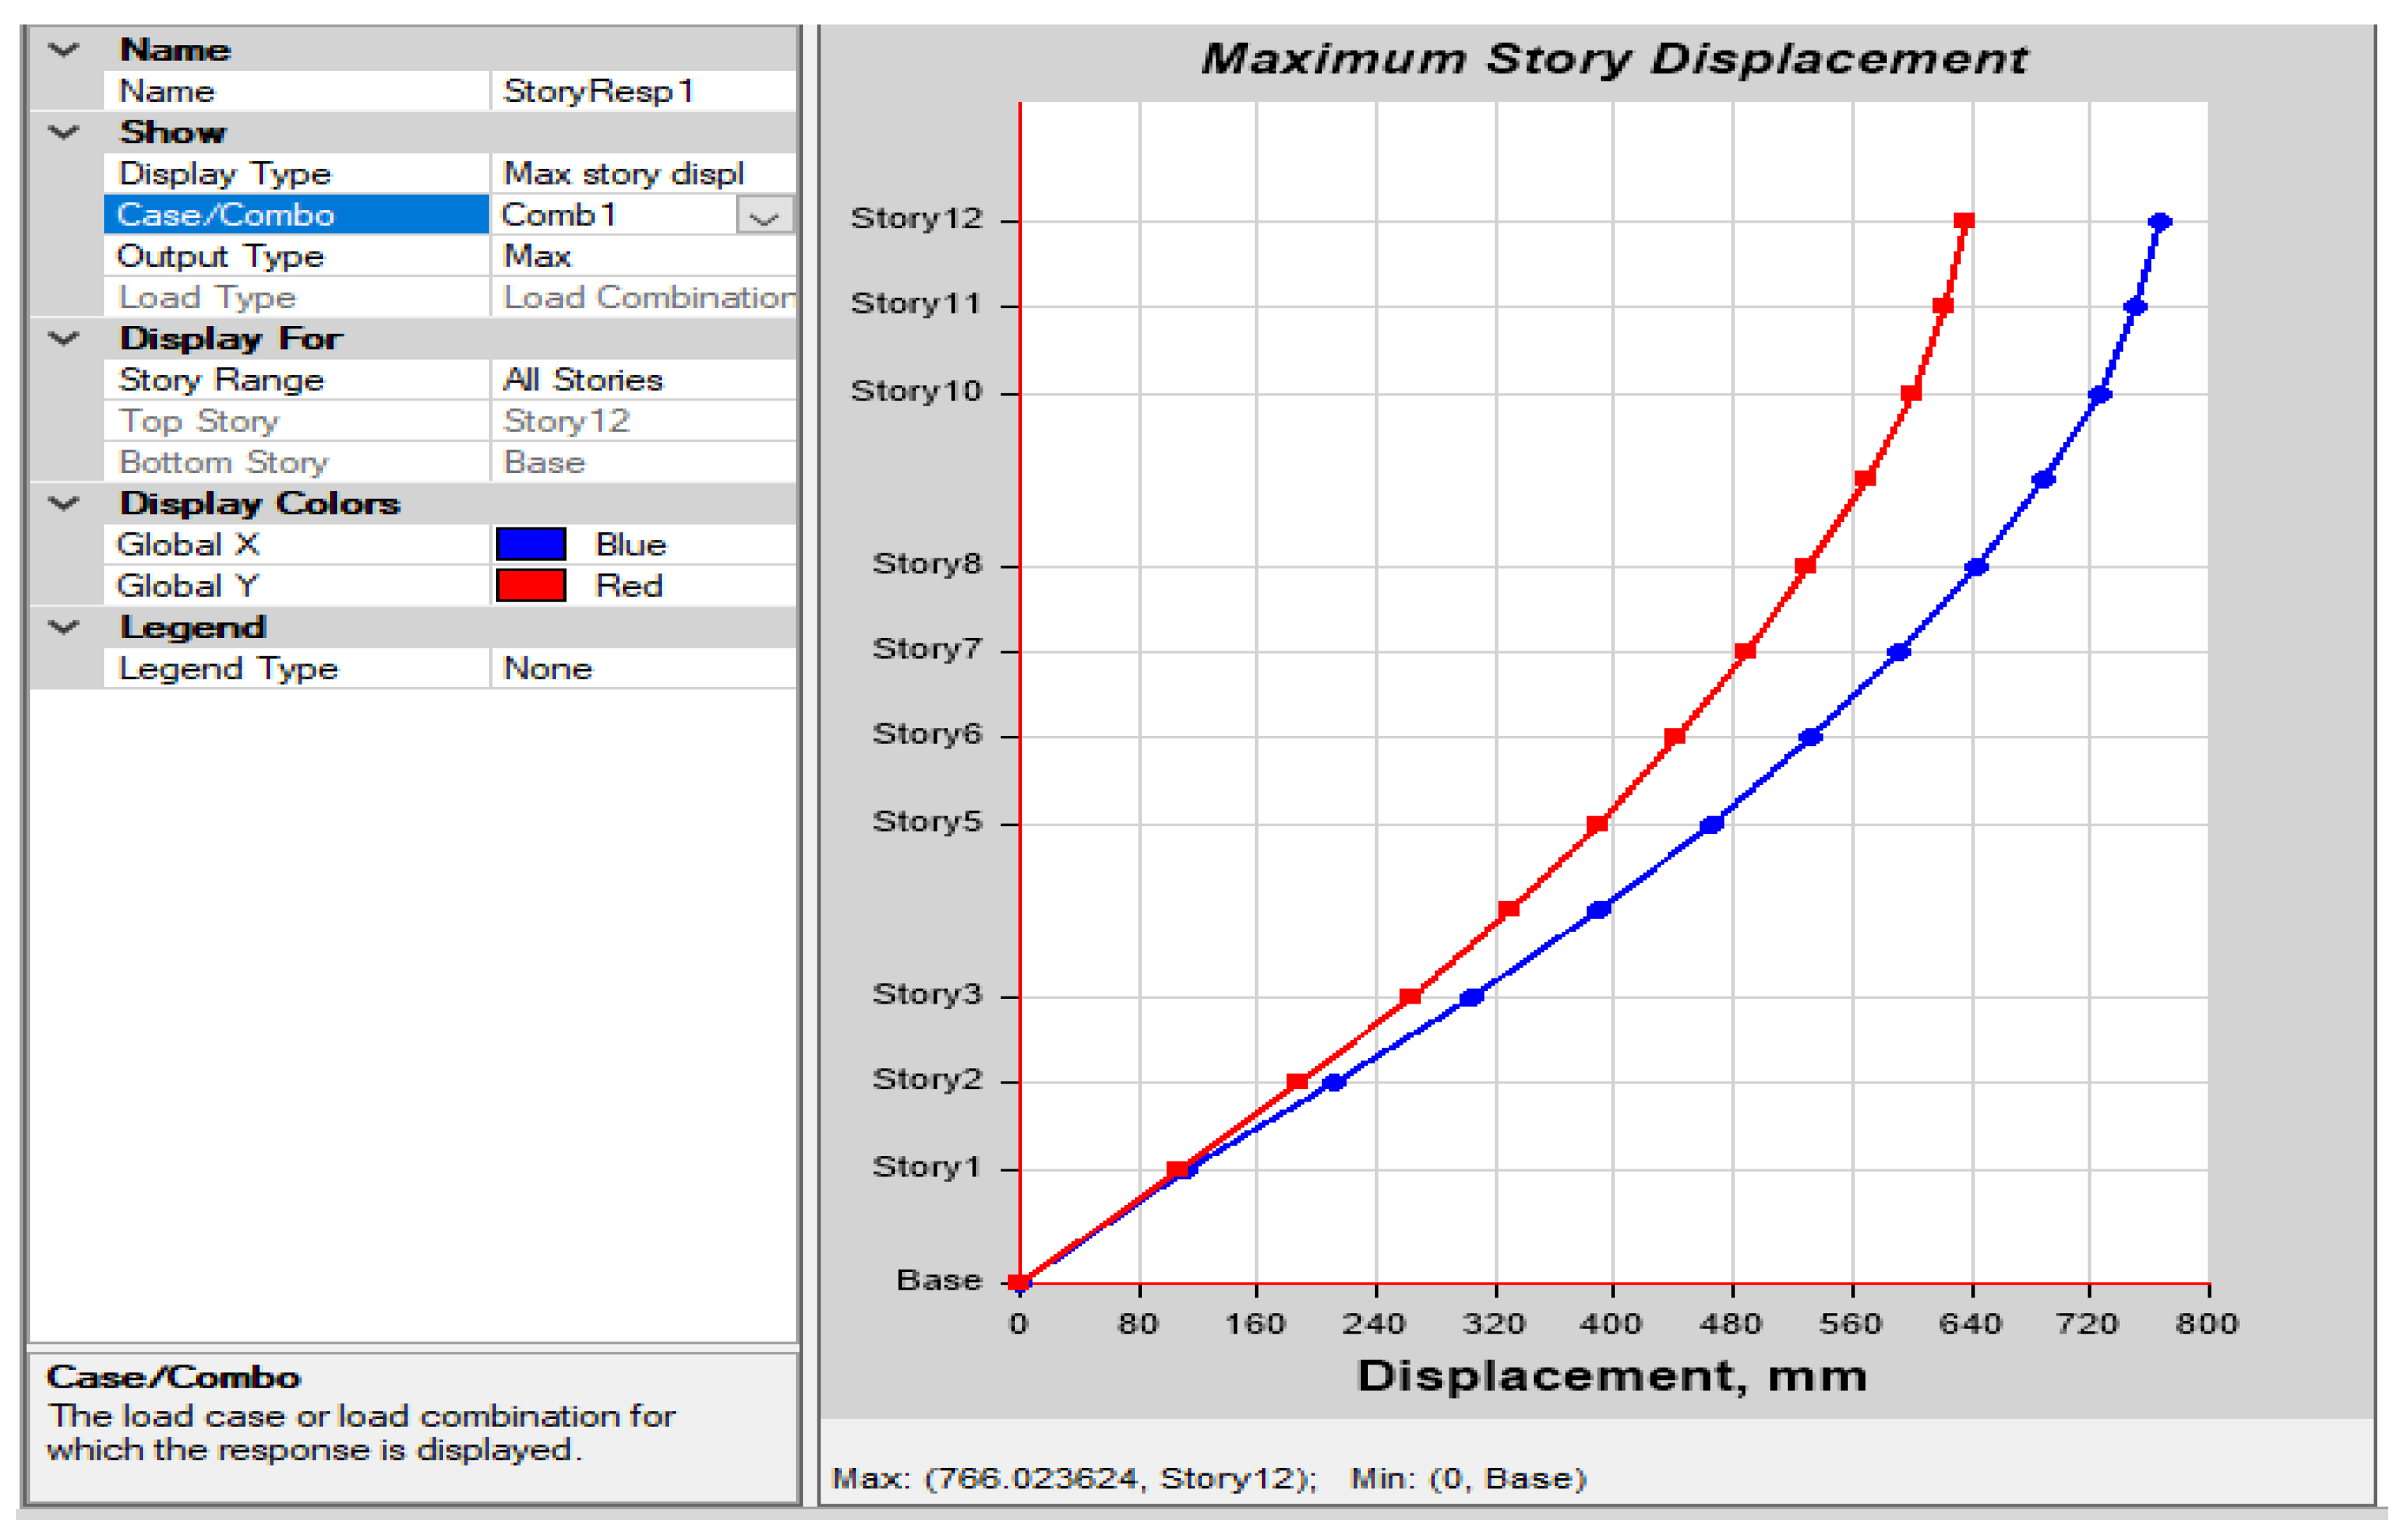
Task: Click the blue Story12 data point marker
Action: tap(2160, 222)
